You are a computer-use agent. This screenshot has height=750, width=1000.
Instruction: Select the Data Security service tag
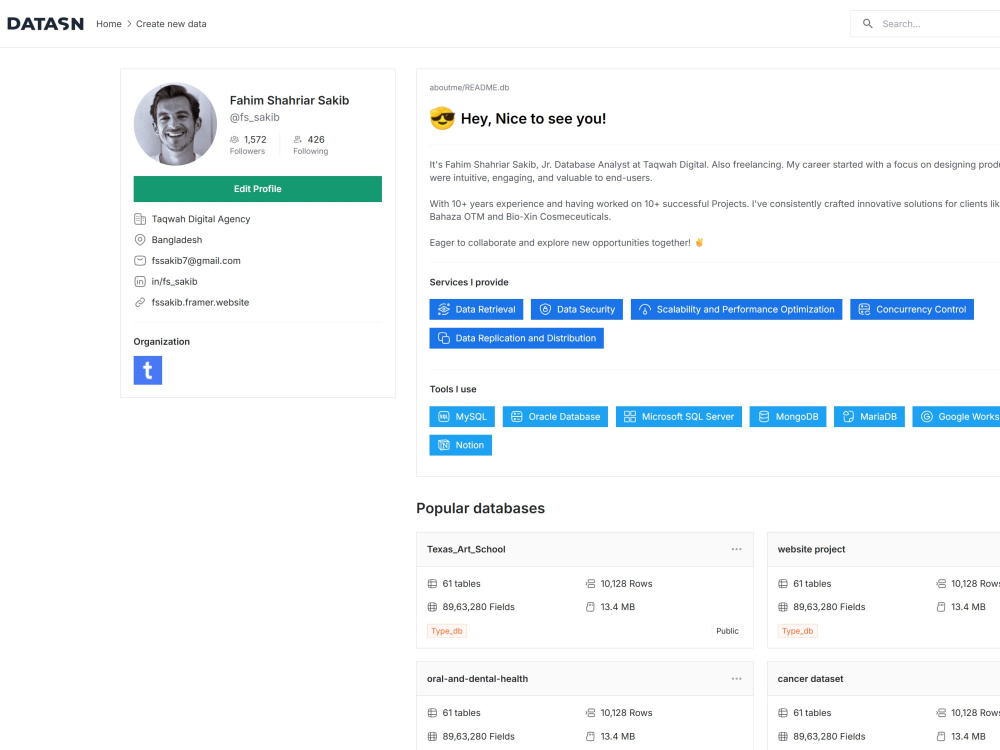pos(577,309)
